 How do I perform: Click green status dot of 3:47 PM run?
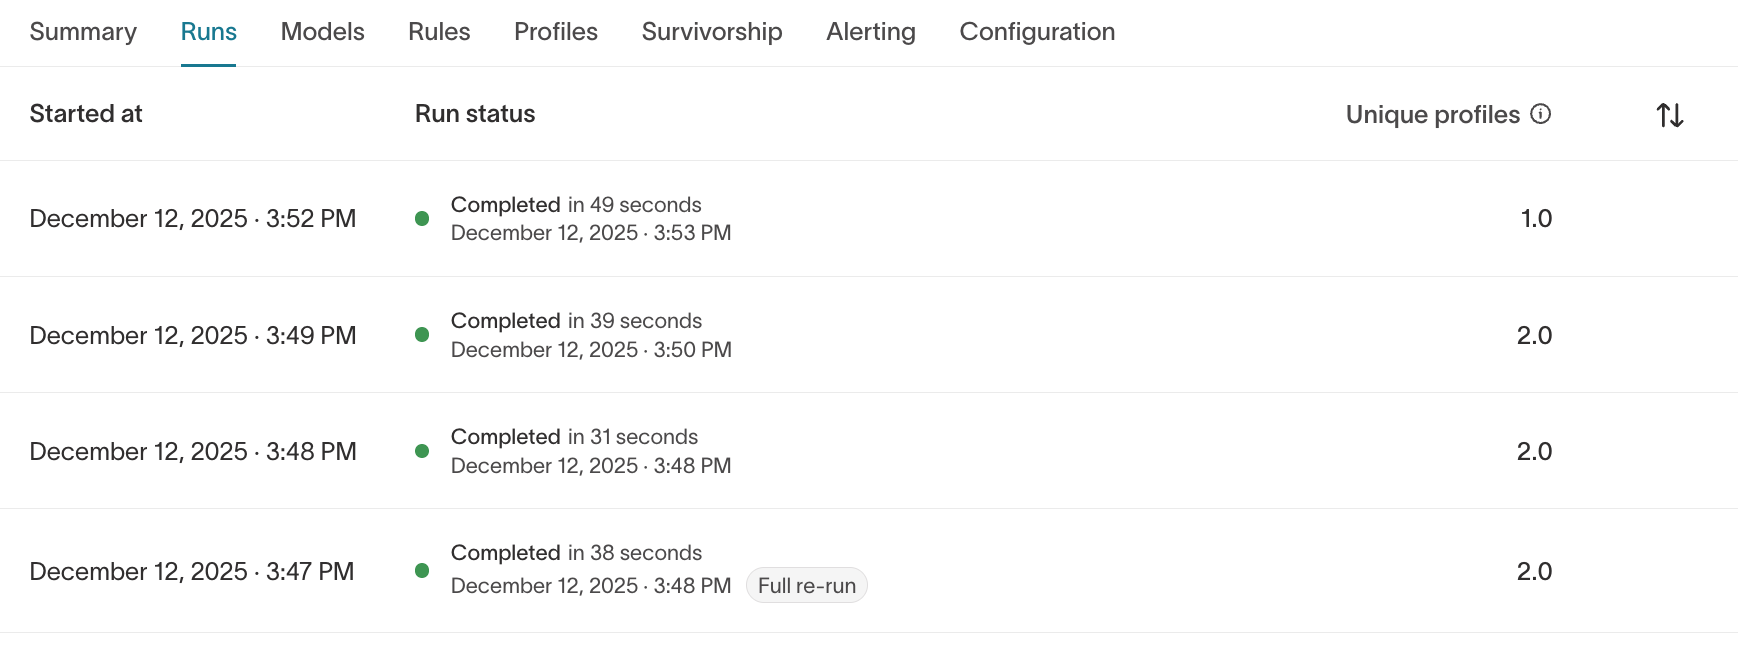(x=422, y=571)
